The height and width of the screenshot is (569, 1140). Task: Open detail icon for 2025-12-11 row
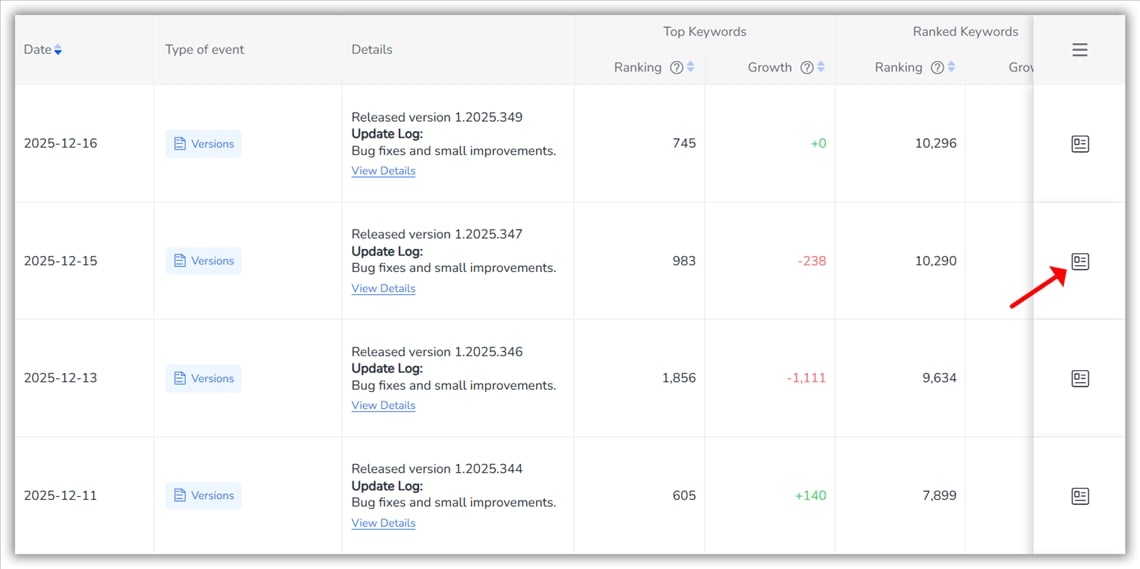click(x=1079, y=496)
